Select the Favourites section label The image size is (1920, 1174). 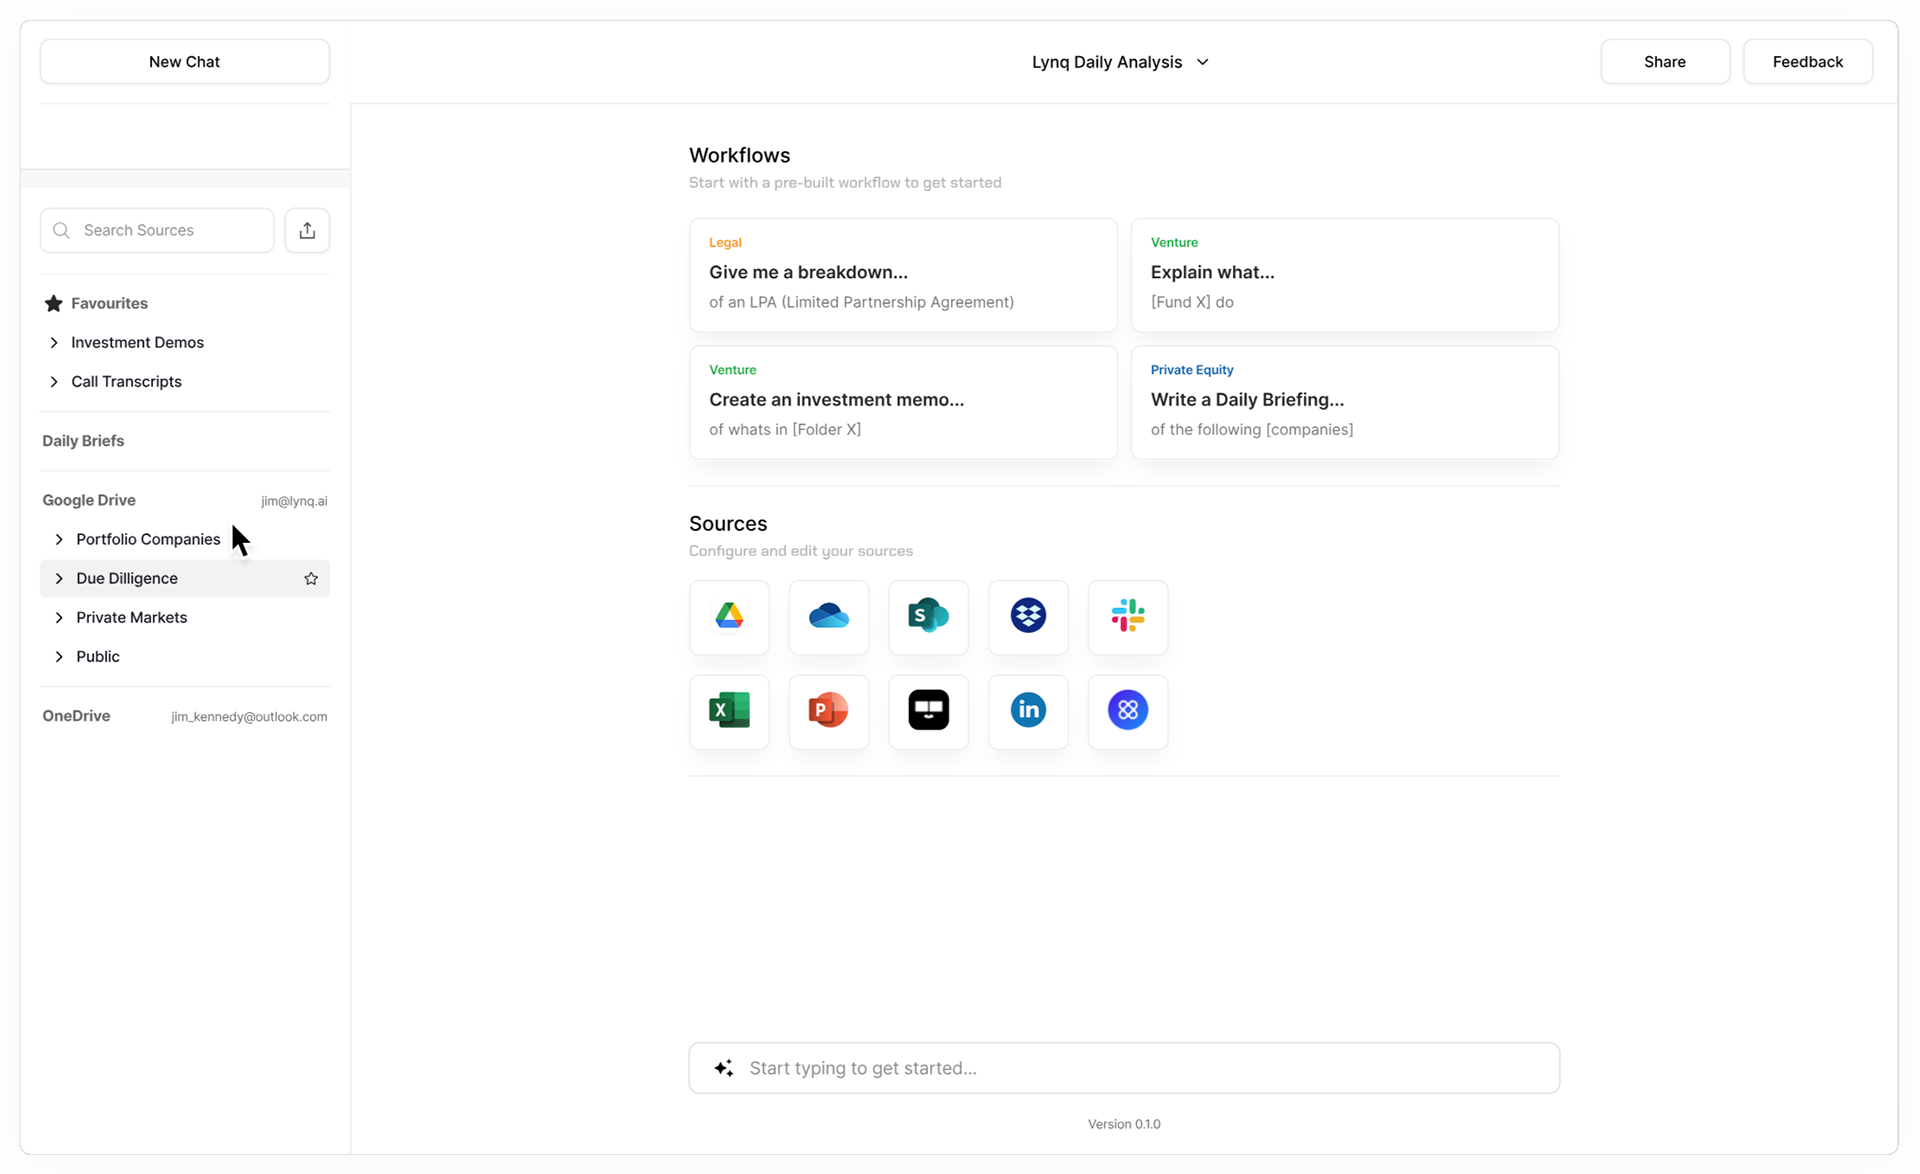click(109, 303)
